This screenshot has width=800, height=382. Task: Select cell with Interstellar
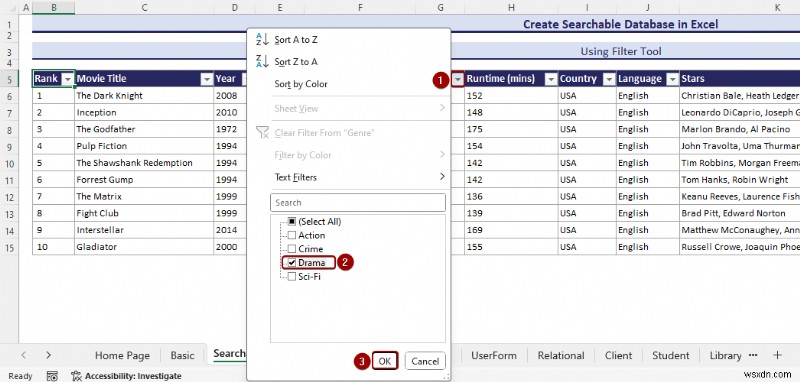tap(144, 230)
